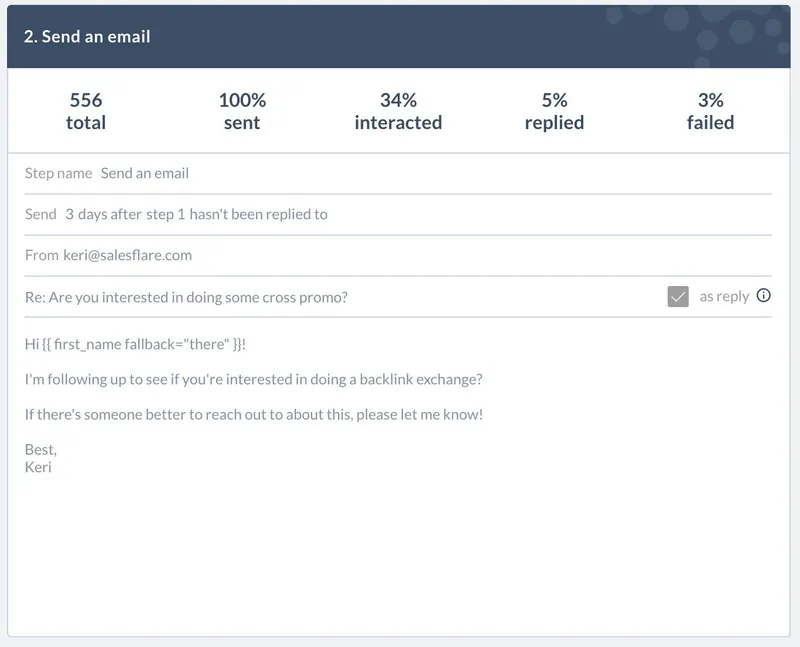This screenshot has height=647, width=800.
Task: Click the 2. Send an email header
Action: pos(87,37)
